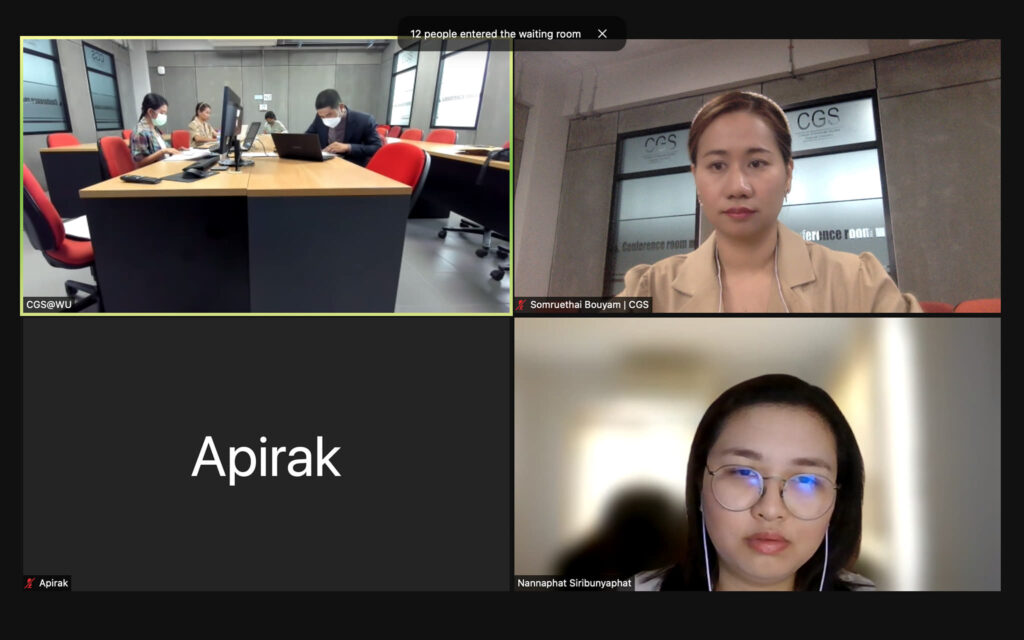Click the 'Conference room' sign in Somruethai's video
This screenshot has width=1024, height=640.
(x=656, y=245)
